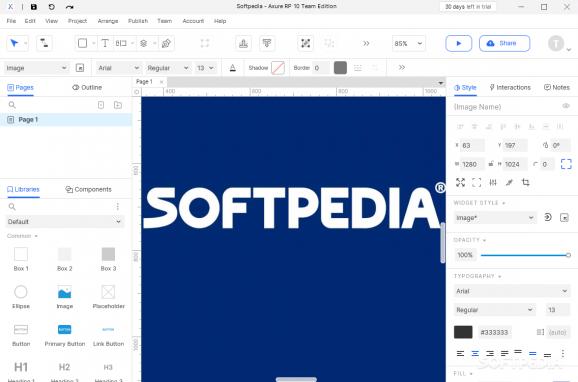Click the width field showing 1280
Viewport: 578px width, 382px height.
click(x=473, y=164)
